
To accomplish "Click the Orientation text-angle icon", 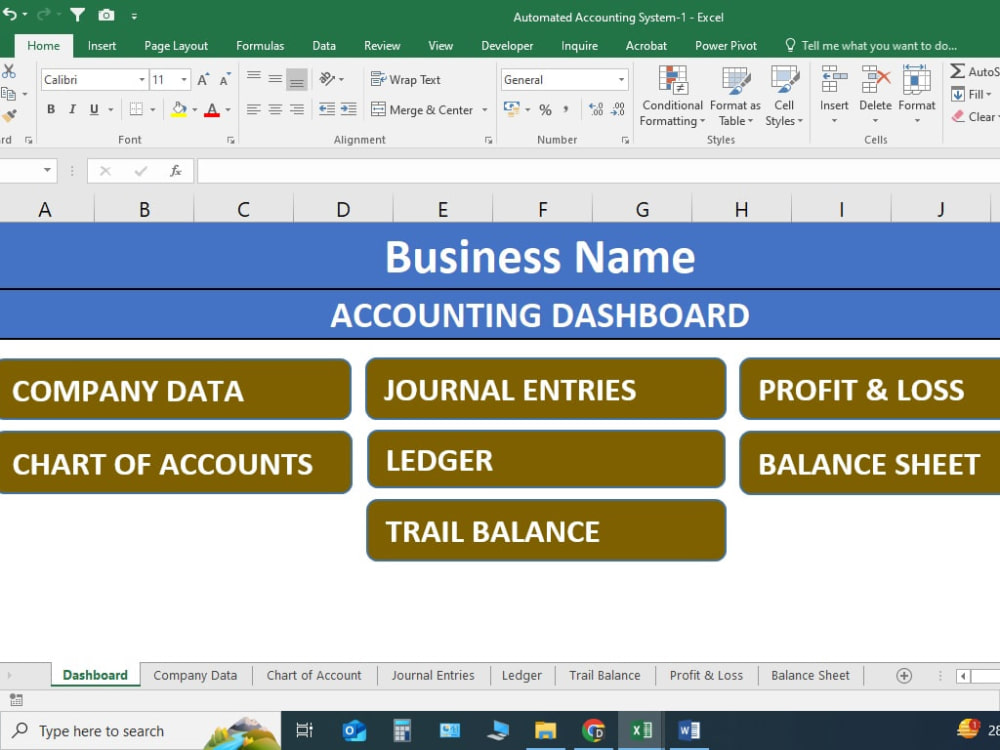I will point(327,78).
